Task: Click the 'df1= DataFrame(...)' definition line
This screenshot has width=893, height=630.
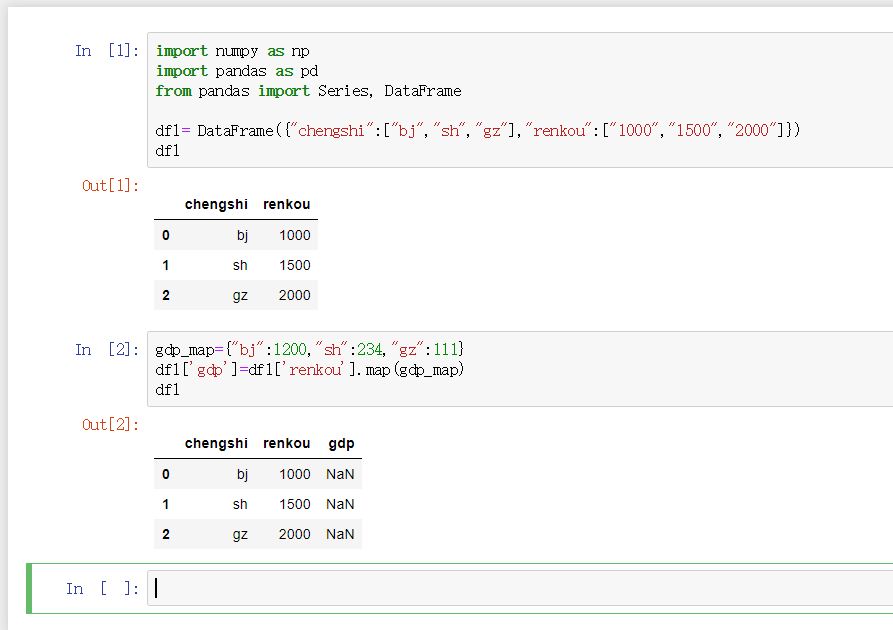Action: pos(477,131)
